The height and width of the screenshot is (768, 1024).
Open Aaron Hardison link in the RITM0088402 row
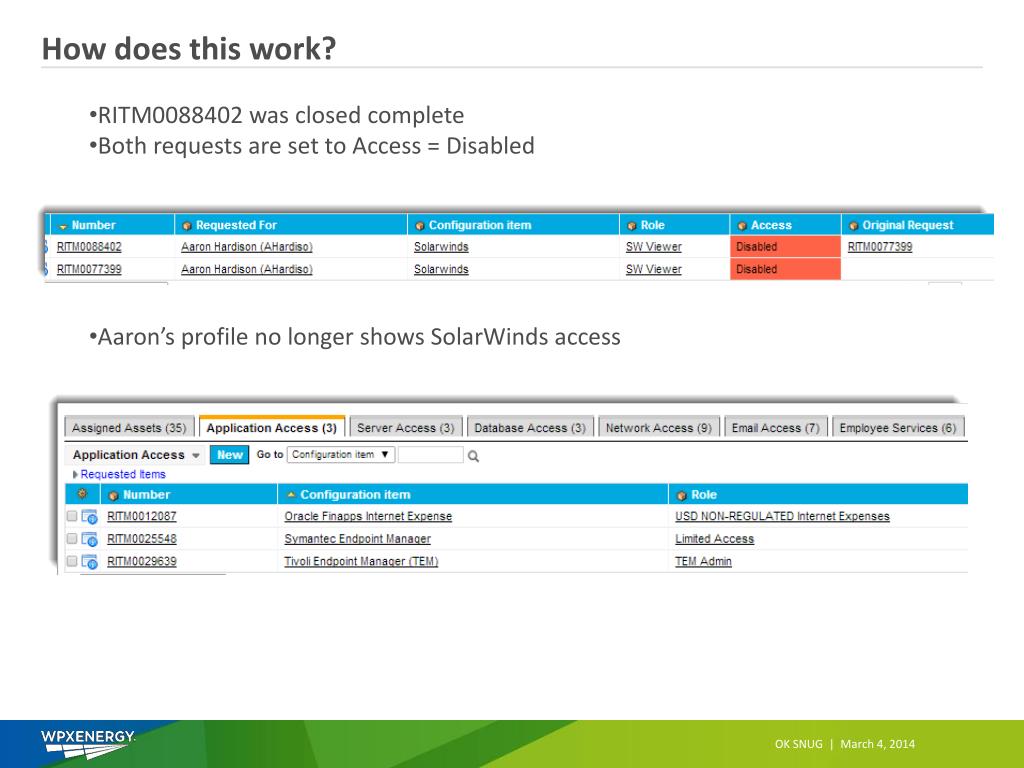247,247
